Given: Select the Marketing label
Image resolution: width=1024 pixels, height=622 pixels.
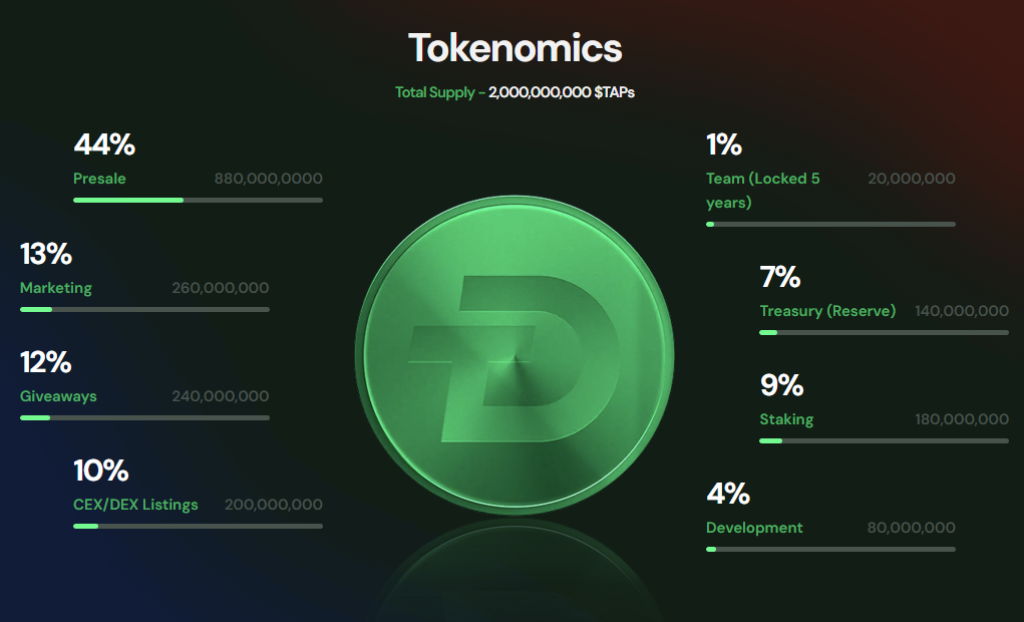Looking at the screenshot, I should tap(56, 288).
